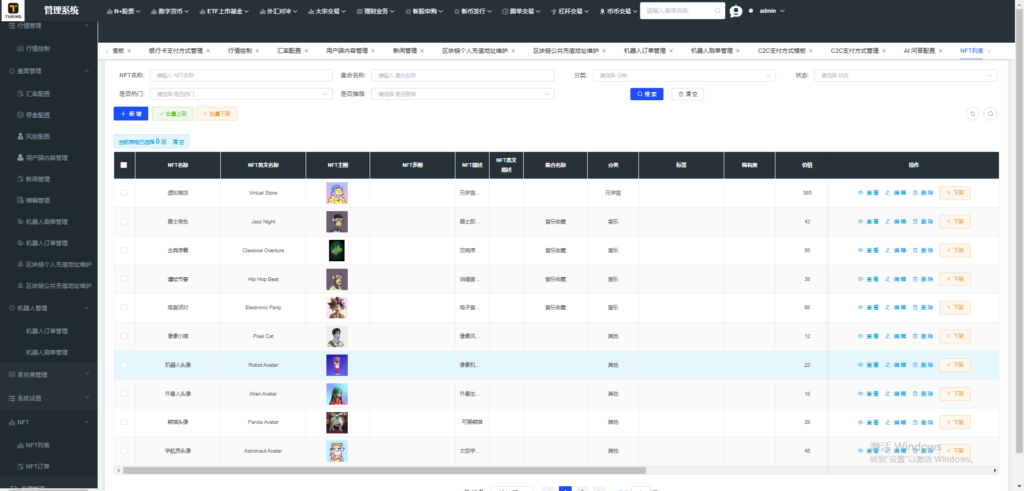This screenshot has height=491, width=1024.
Task: Collapse the 盘面管理 sidebar section
Action: (49, 71)
